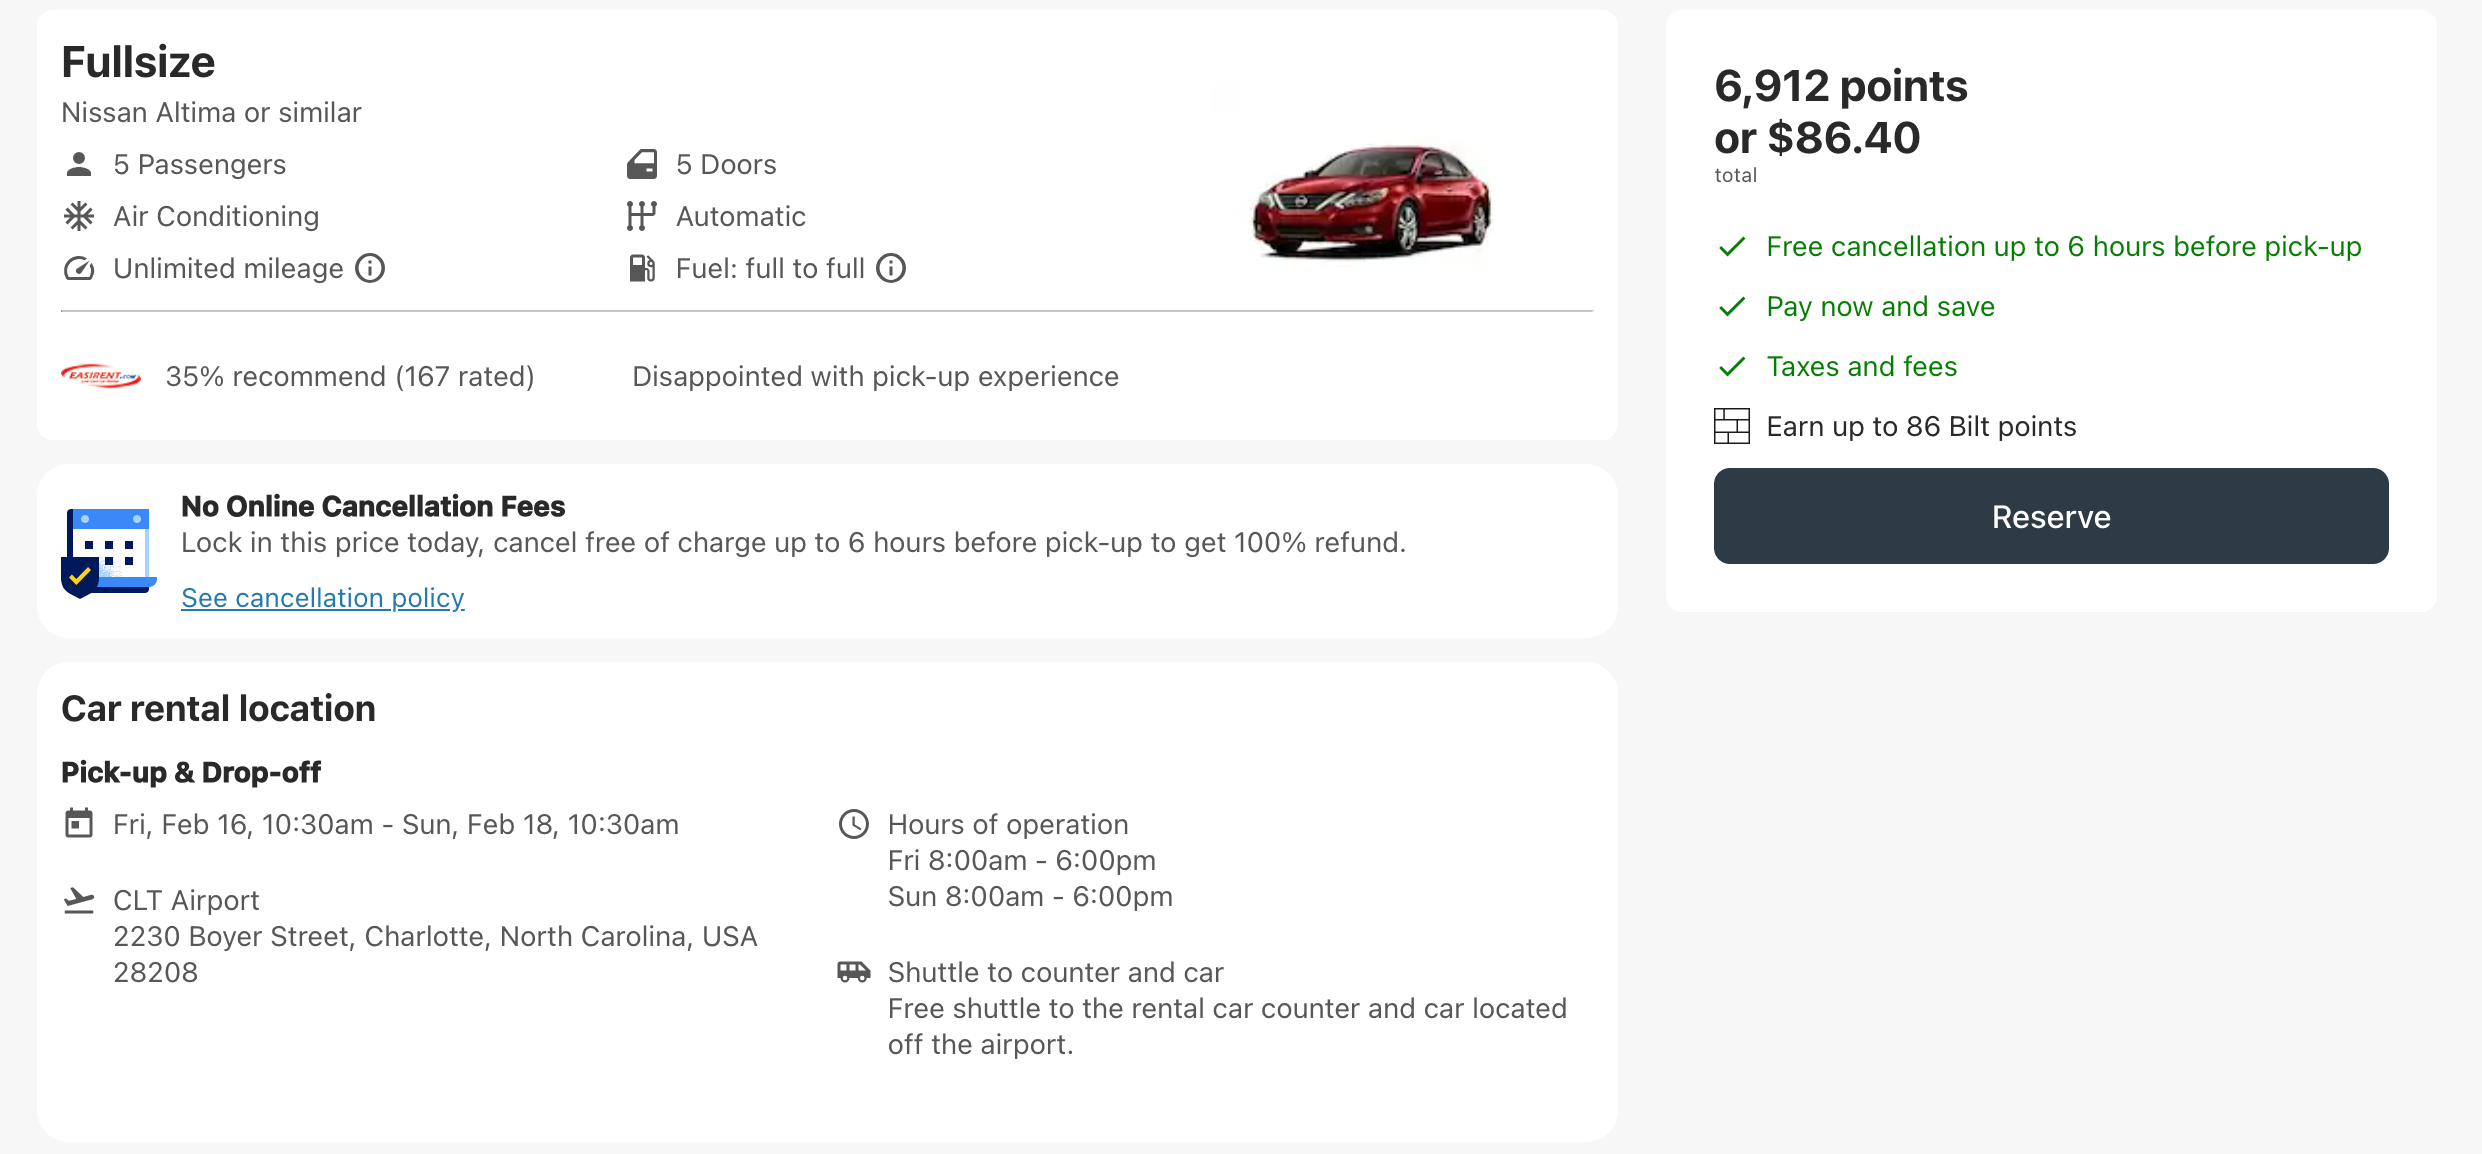The height and width of the screenshot is (1154, 2482).
Task: Click the Free cancellation checkmark item
Action: [x=2063, y=246]
